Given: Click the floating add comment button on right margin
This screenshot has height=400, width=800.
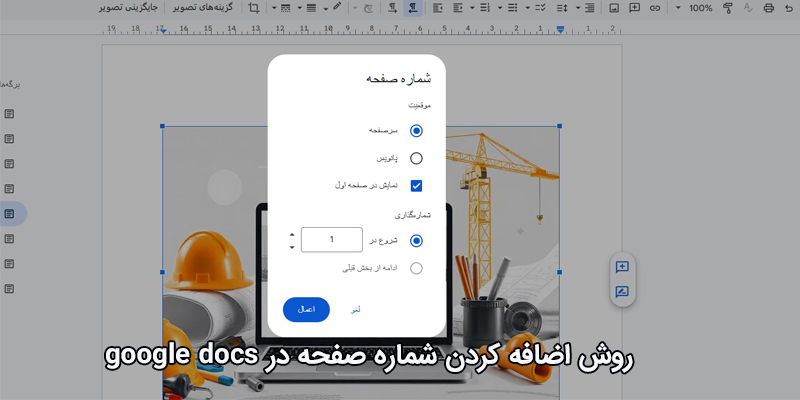Looking at the screenshot, I should coord(622,267).
